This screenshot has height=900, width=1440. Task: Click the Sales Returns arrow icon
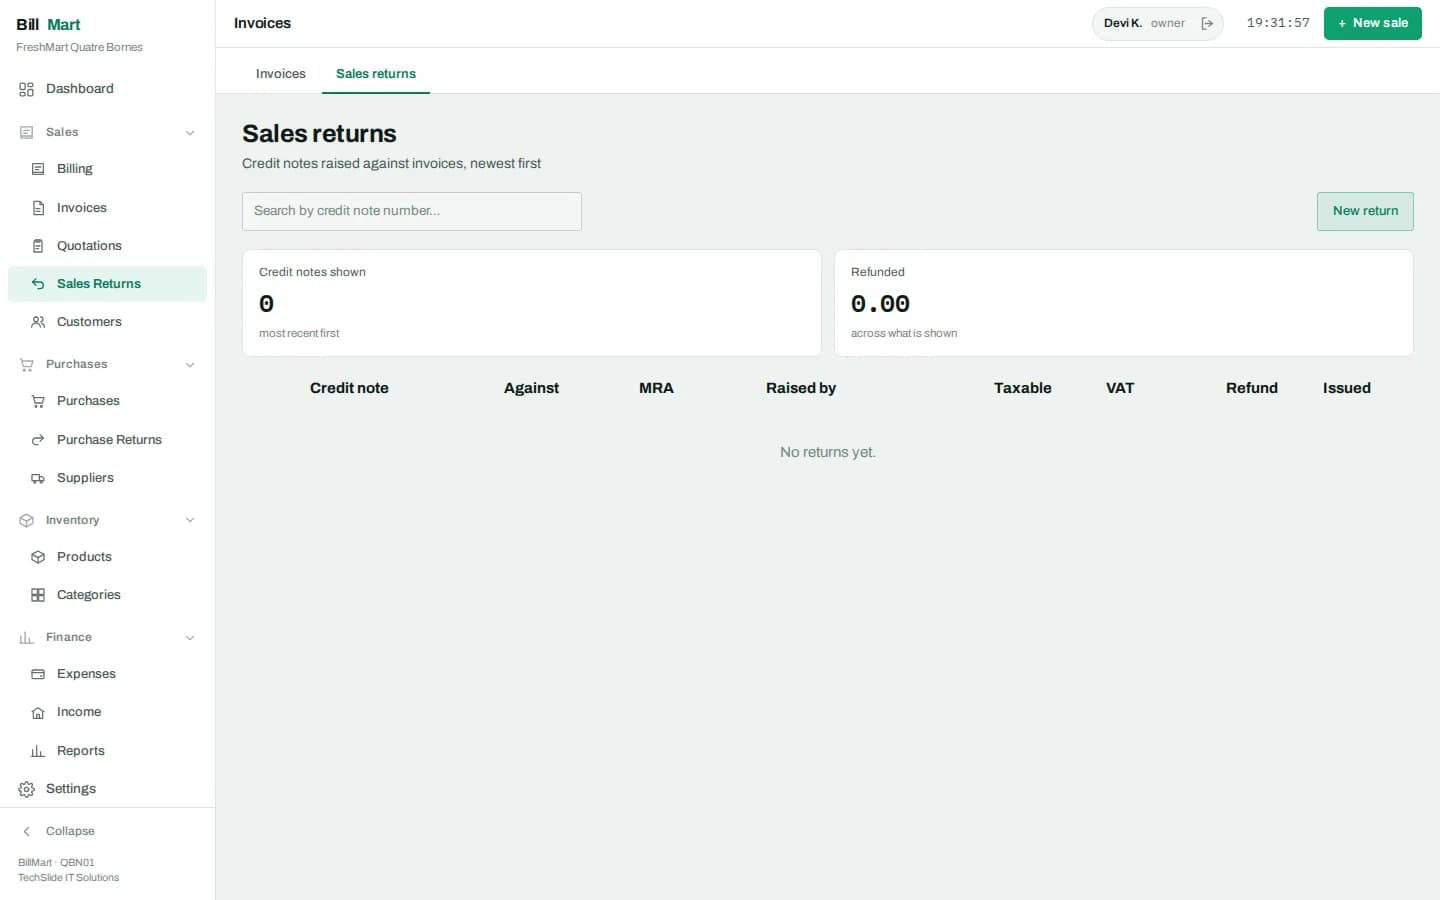[x=38, y=284]
